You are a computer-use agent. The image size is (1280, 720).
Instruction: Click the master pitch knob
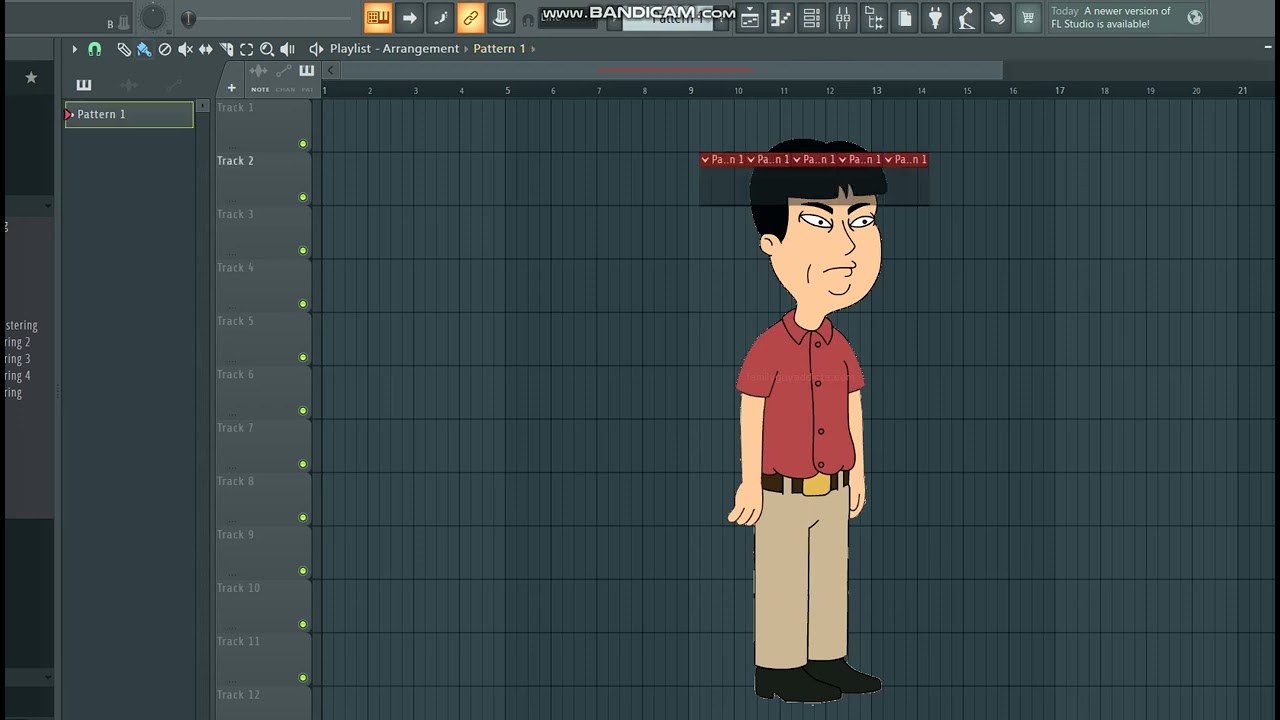(152, 17)
